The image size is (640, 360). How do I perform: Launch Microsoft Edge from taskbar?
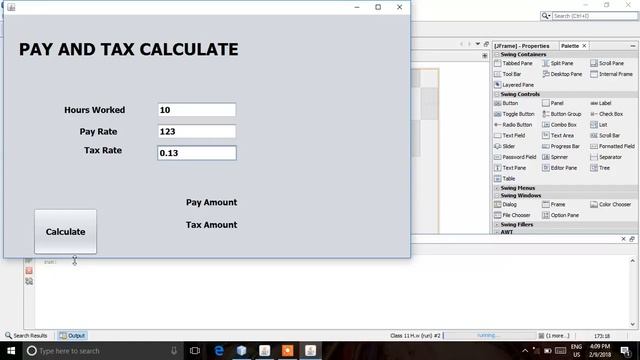(x=219, y=351)
